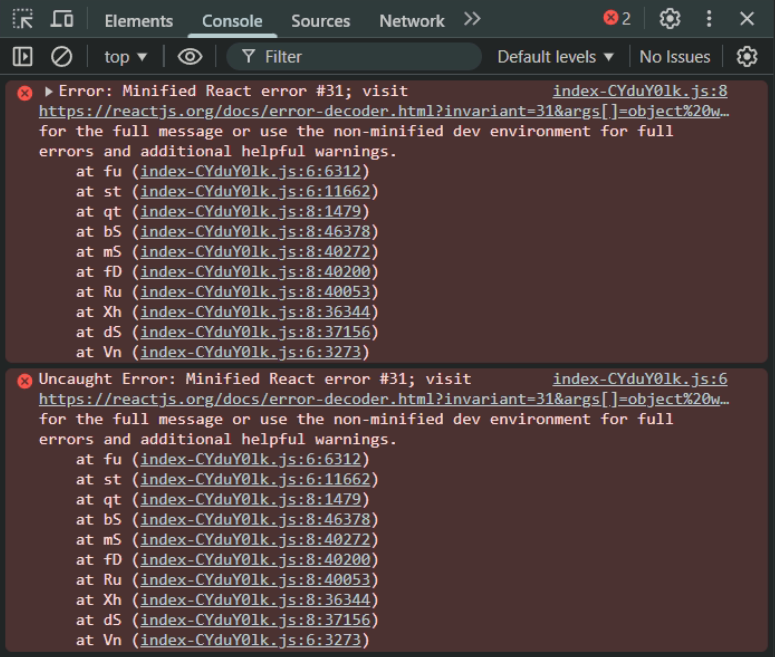Expand the first error's disclosure triangle
The height and width of the screenshot is (657, 775).
pos(48,91)
